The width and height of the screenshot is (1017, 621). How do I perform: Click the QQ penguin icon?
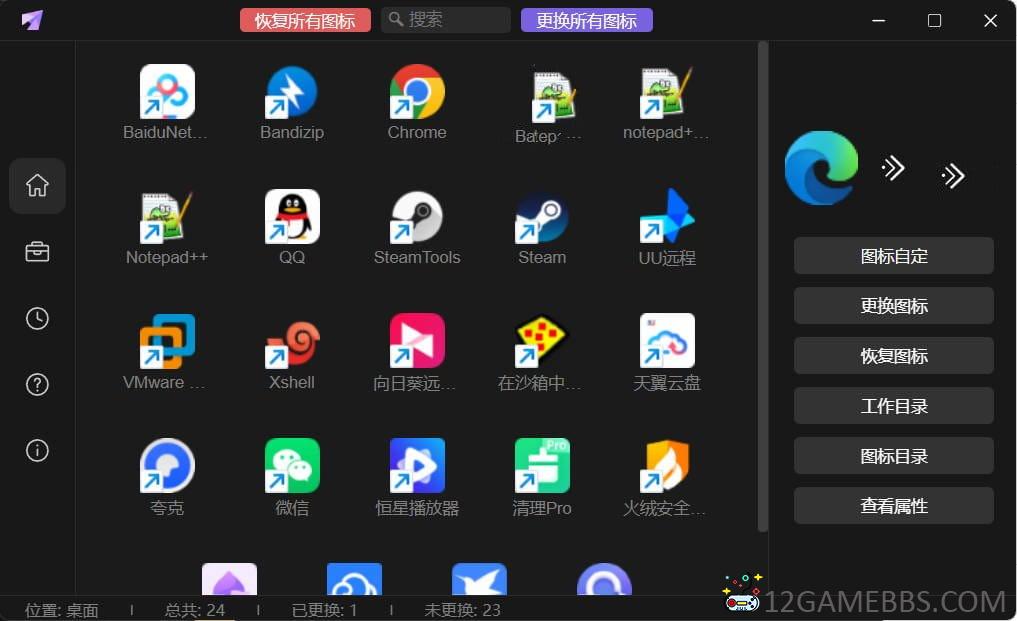point(291,217)
